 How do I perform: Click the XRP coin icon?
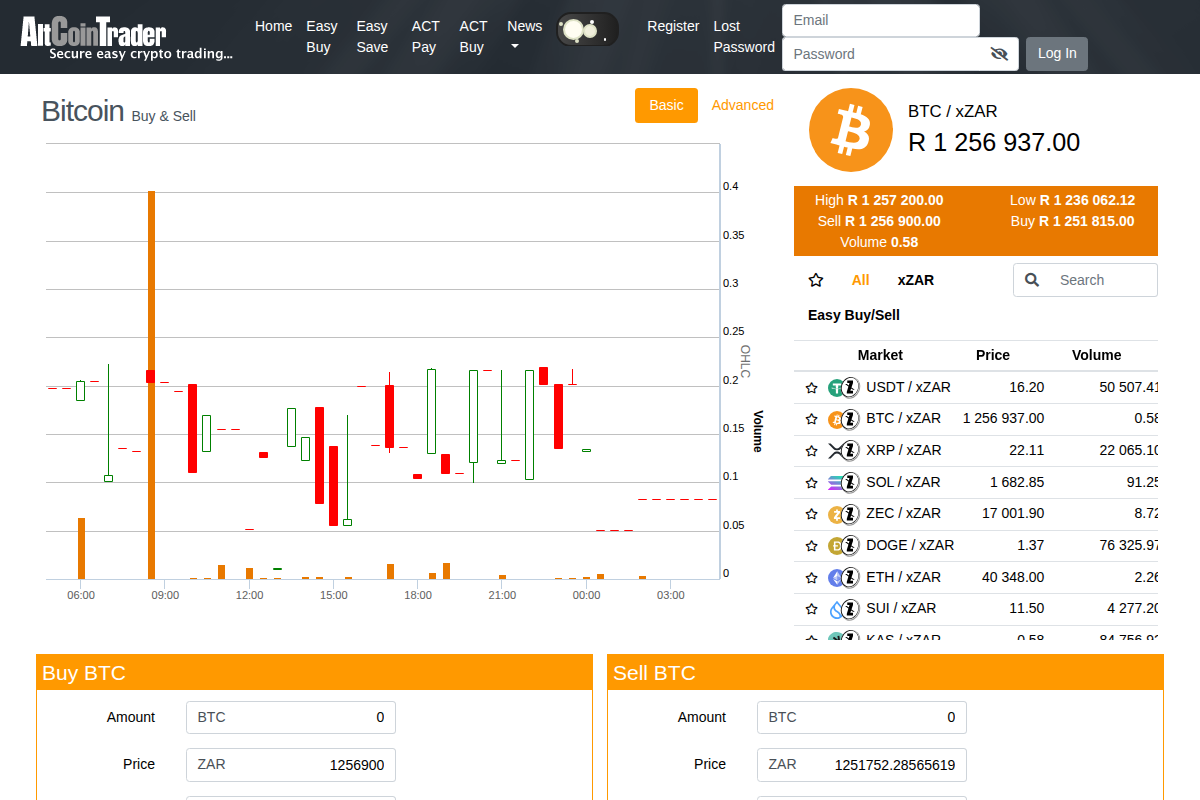click(x=837, y=451)
